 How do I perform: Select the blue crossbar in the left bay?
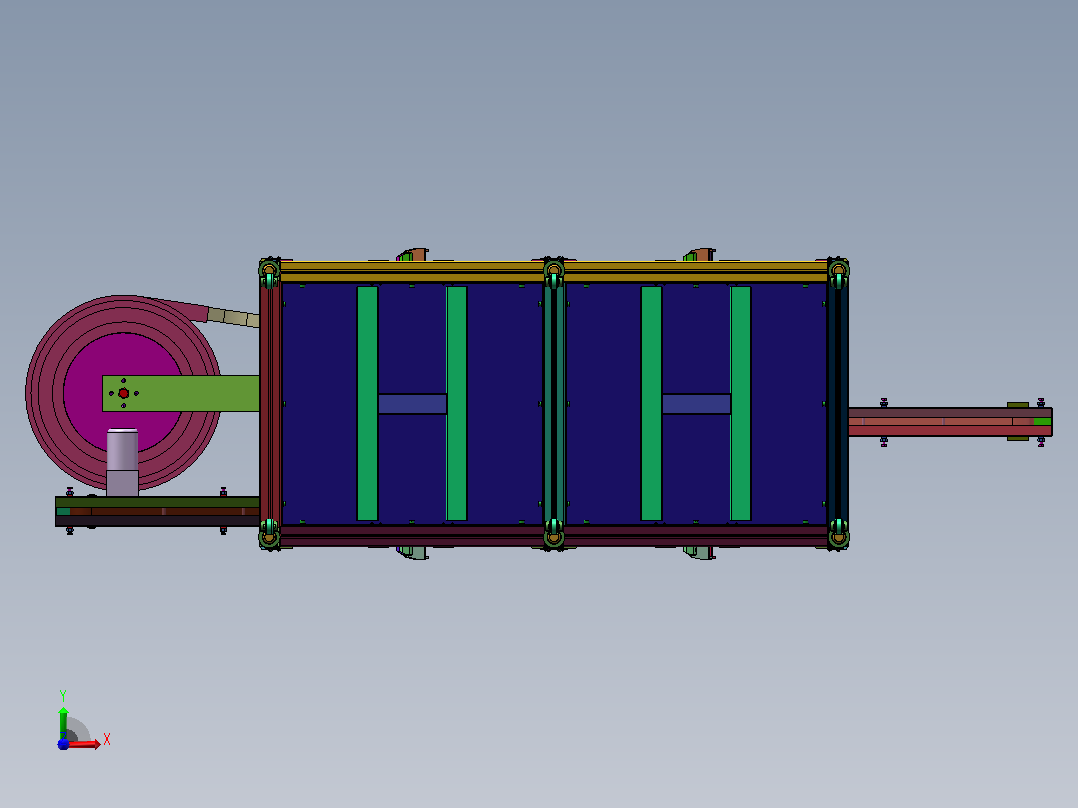[412, 404]
